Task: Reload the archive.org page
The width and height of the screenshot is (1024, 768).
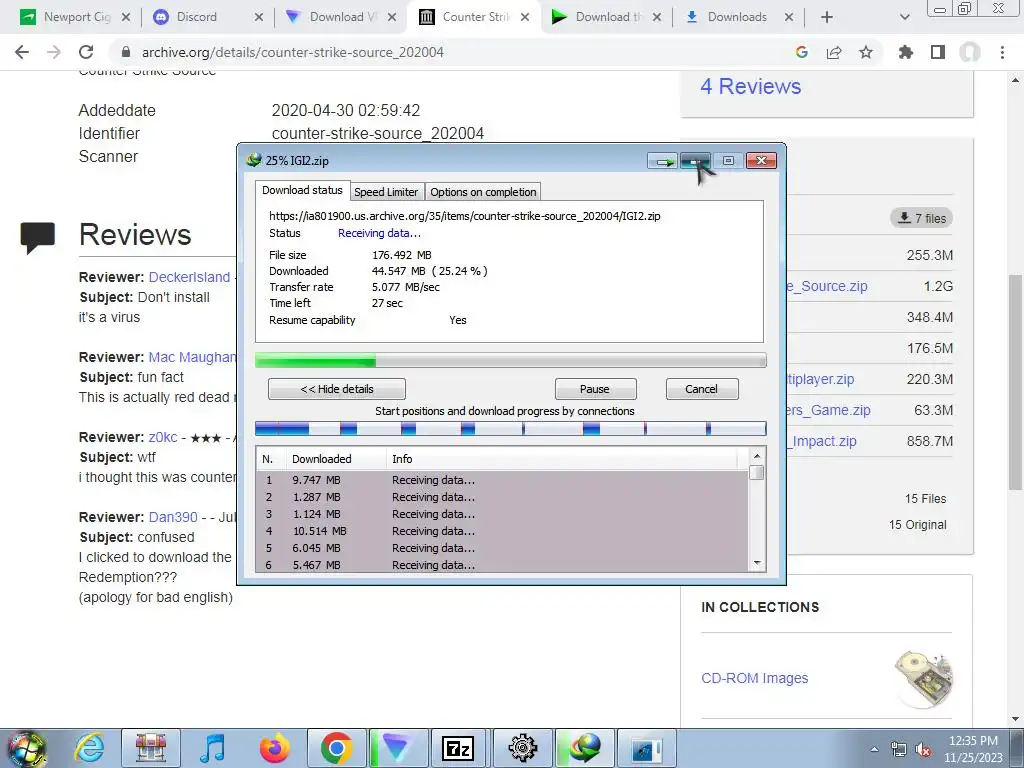Action: (x=86, y=52)
